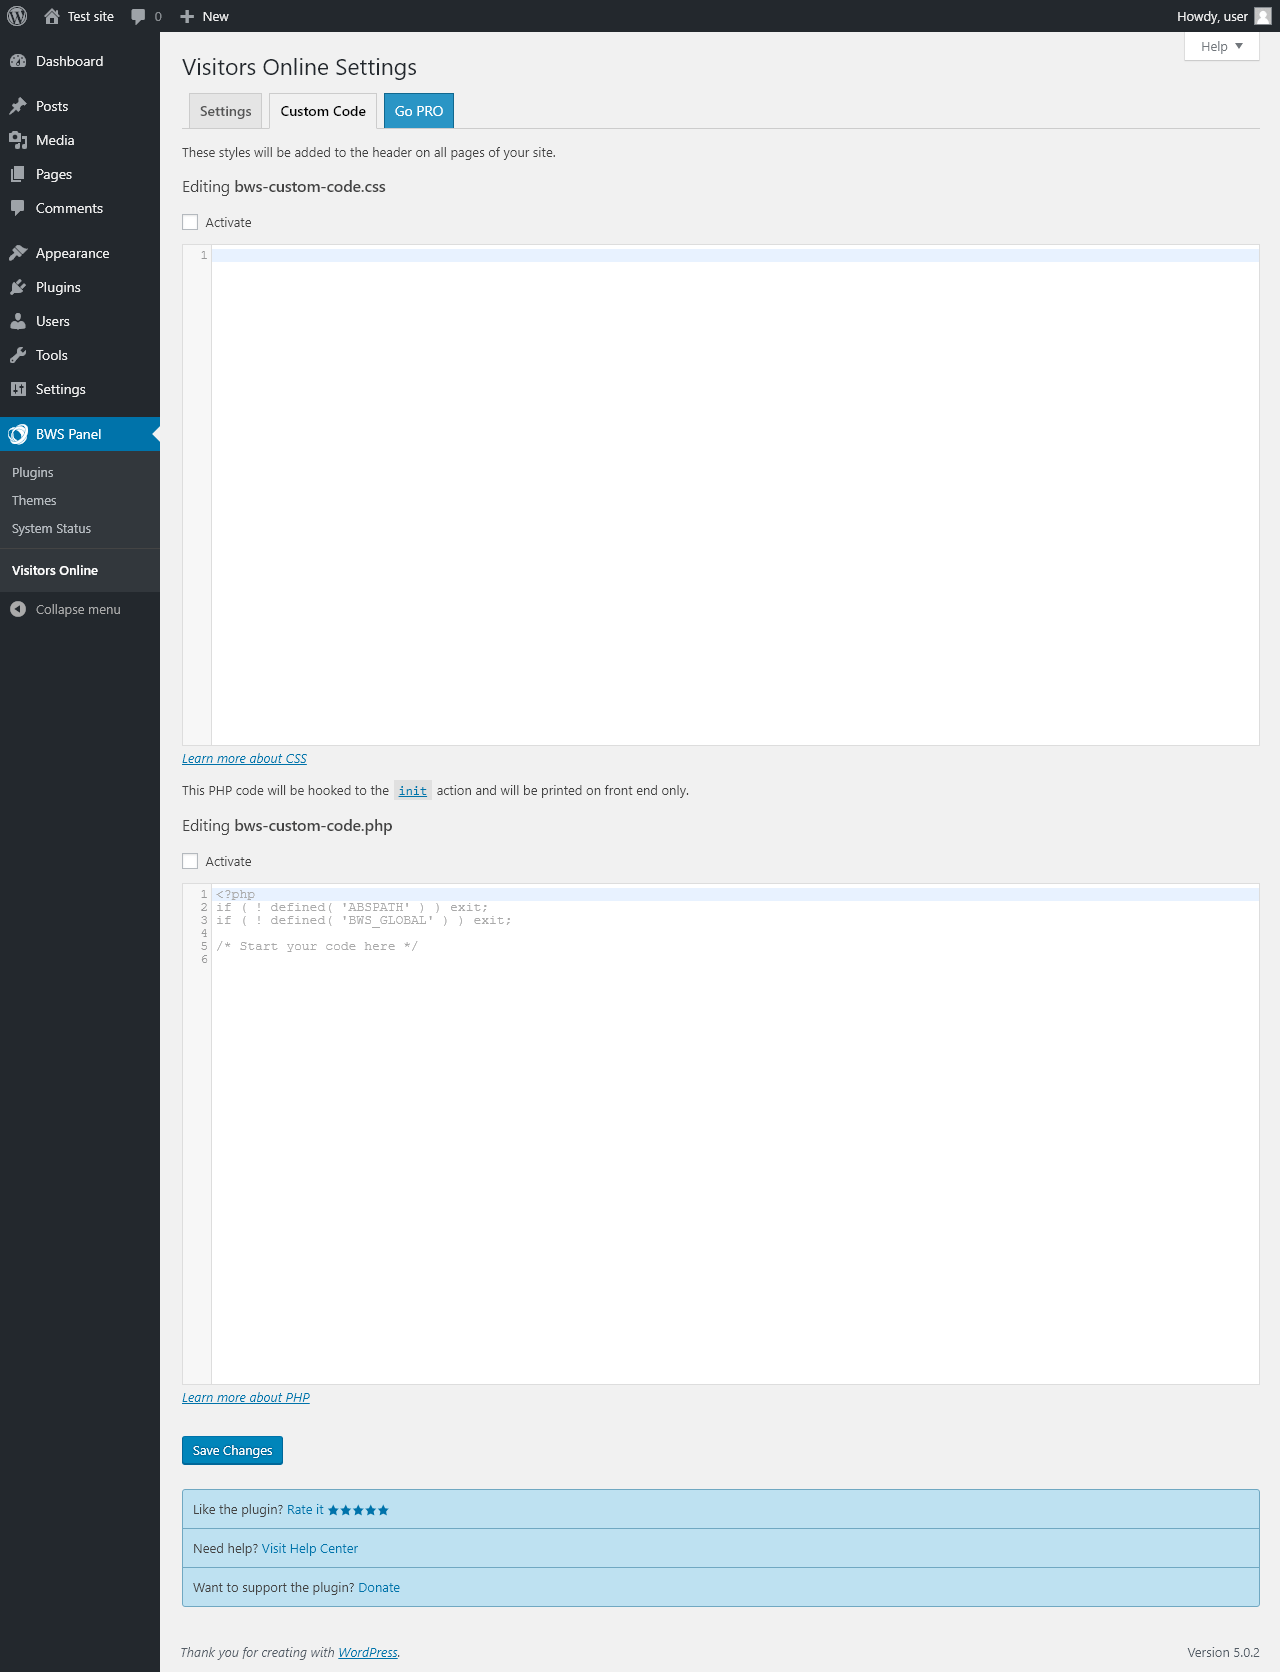
Task: Open the comments bubble icon in admin bar
Action: click(x=139, y=16)
